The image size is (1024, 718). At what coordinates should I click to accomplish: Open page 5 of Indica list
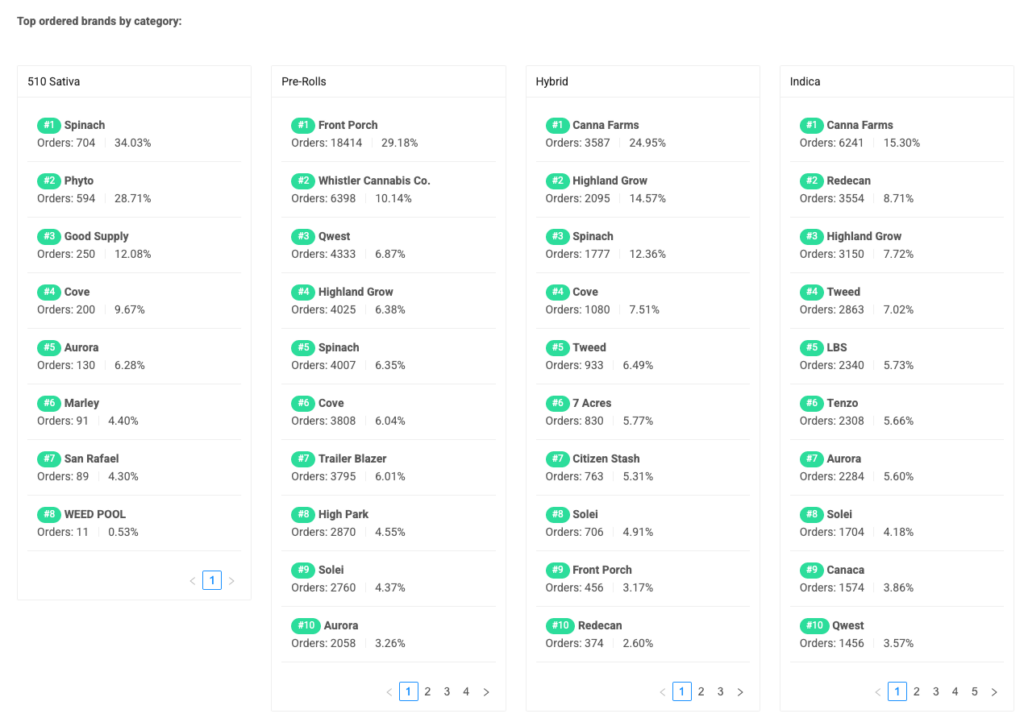(x=974, y=691)
